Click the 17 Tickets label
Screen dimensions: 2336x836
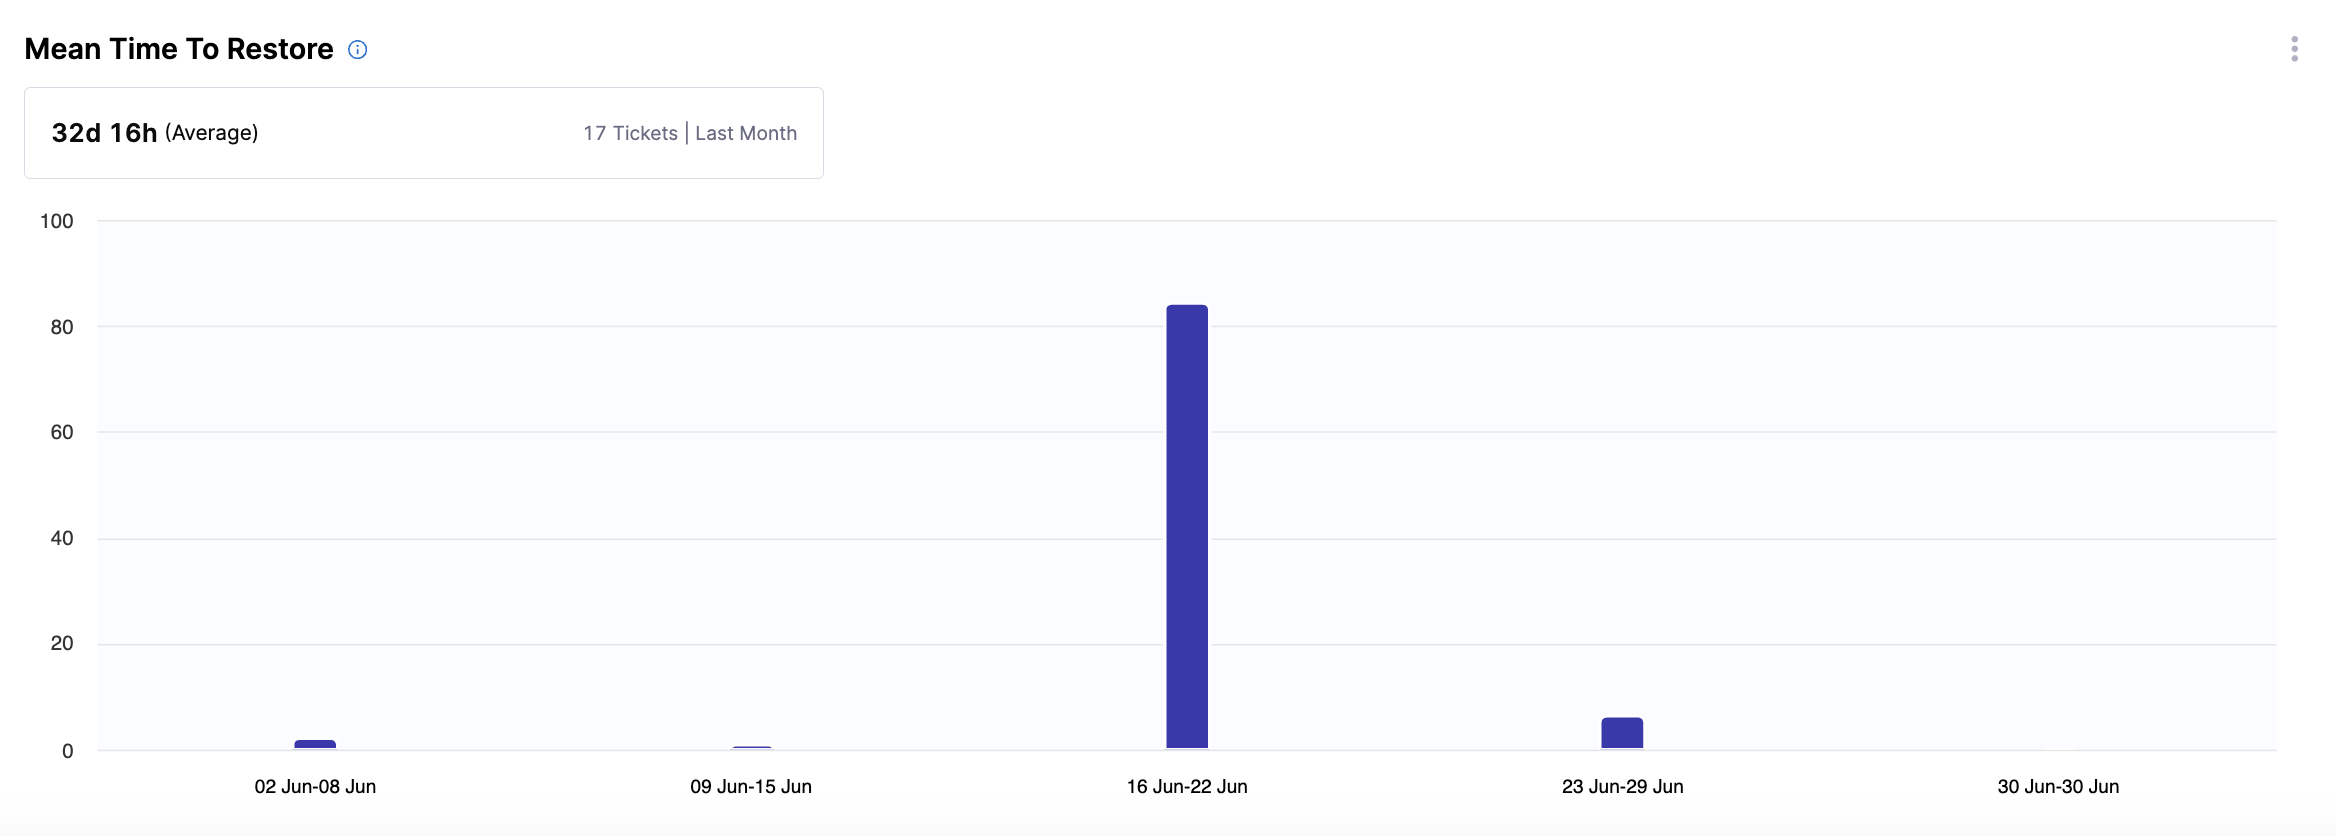pos(630,133)
